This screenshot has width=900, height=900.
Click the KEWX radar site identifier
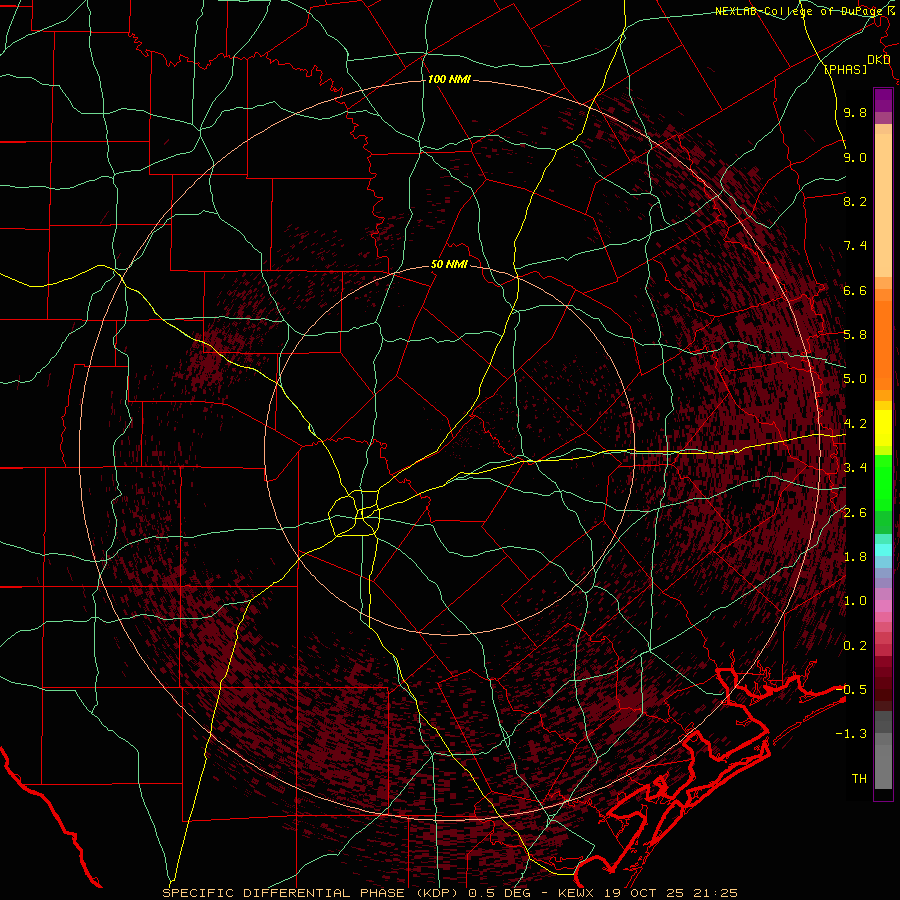point(577,893)
